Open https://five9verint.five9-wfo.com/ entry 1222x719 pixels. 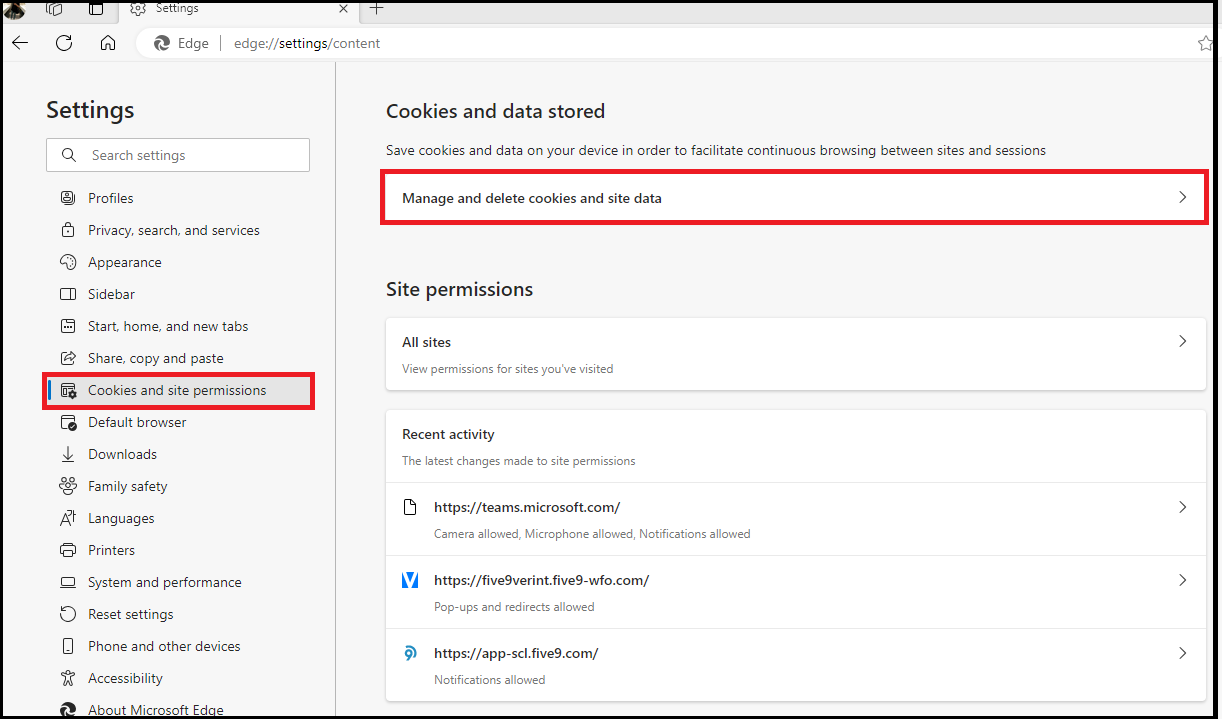tap(796, 592)
